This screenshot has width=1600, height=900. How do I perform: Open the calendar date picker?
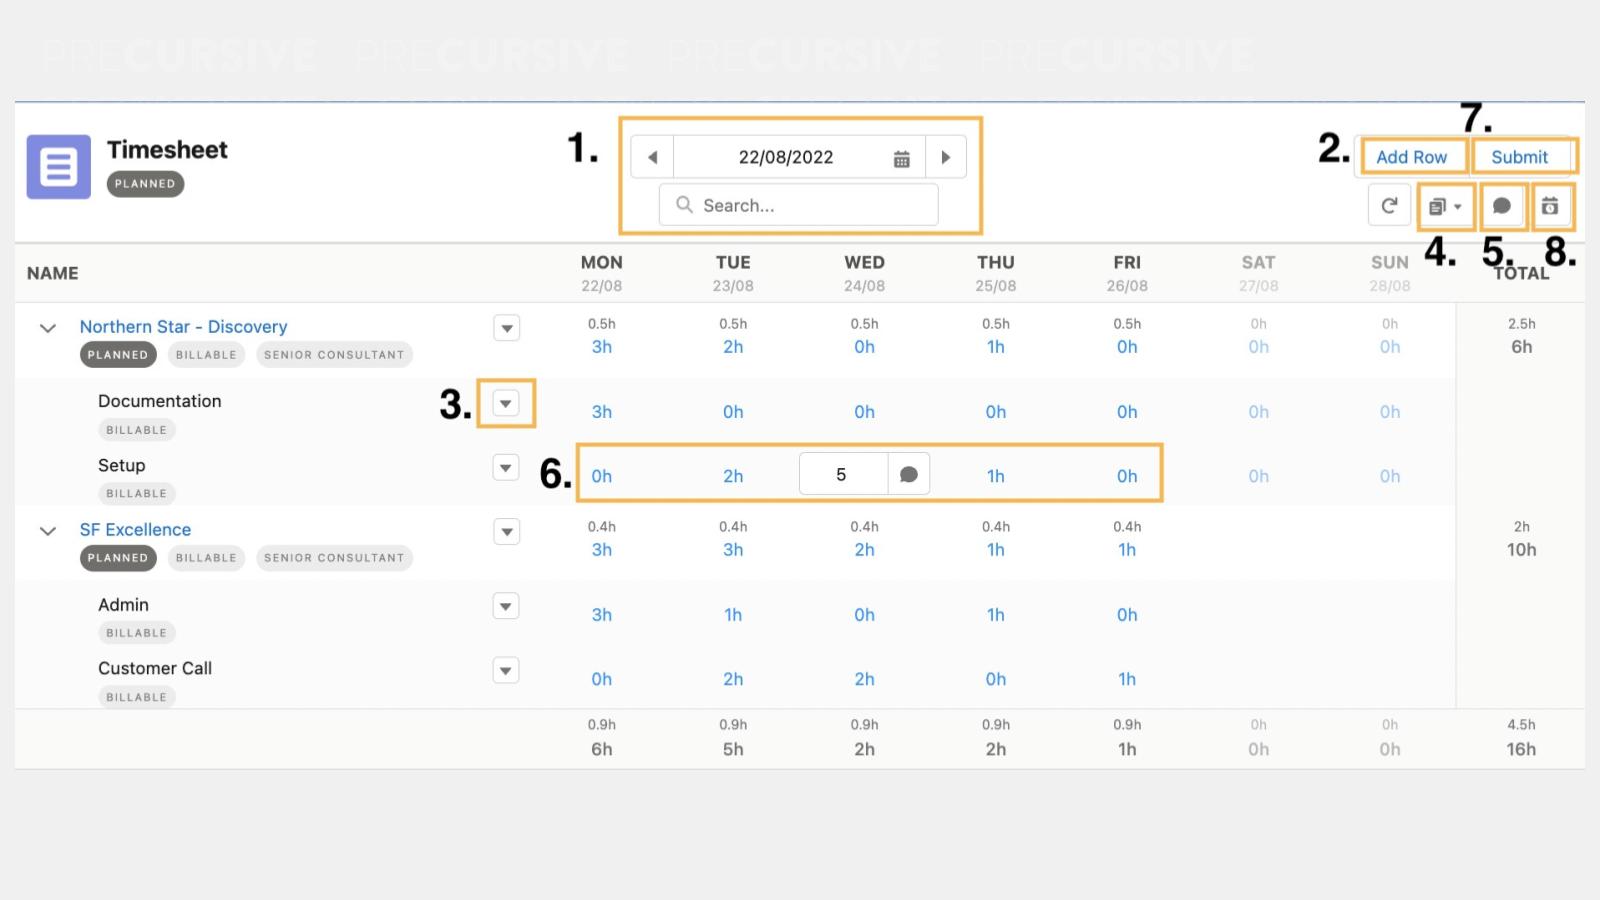900,157
